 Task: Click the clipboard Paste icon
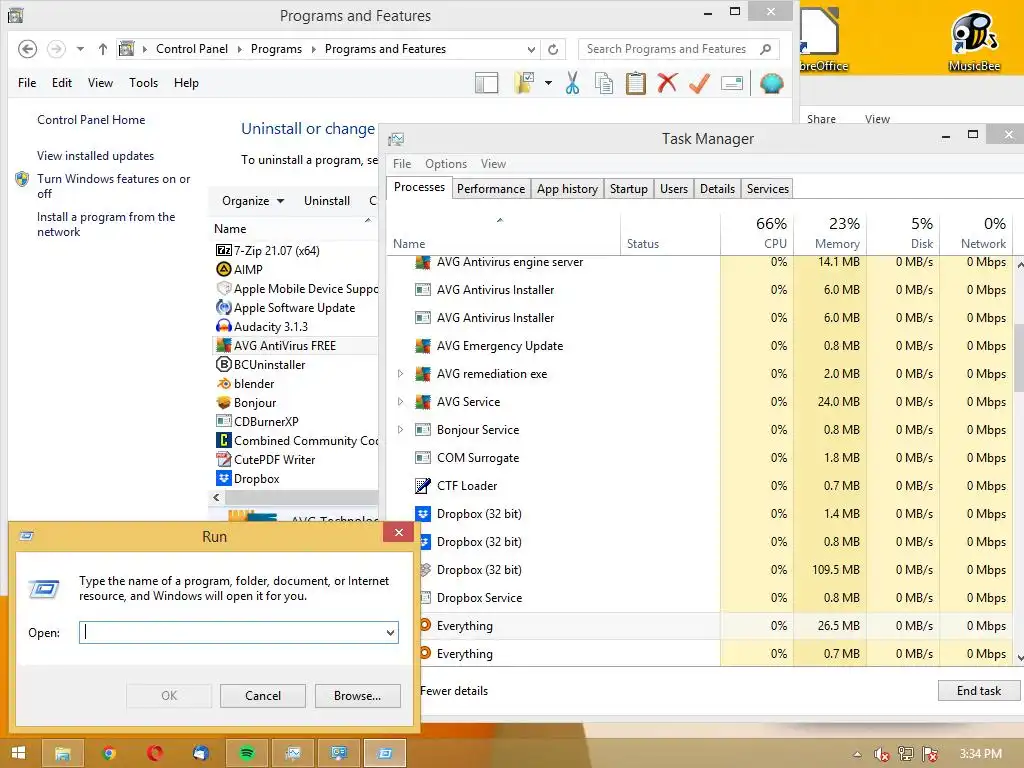click(x=635, y=84)
